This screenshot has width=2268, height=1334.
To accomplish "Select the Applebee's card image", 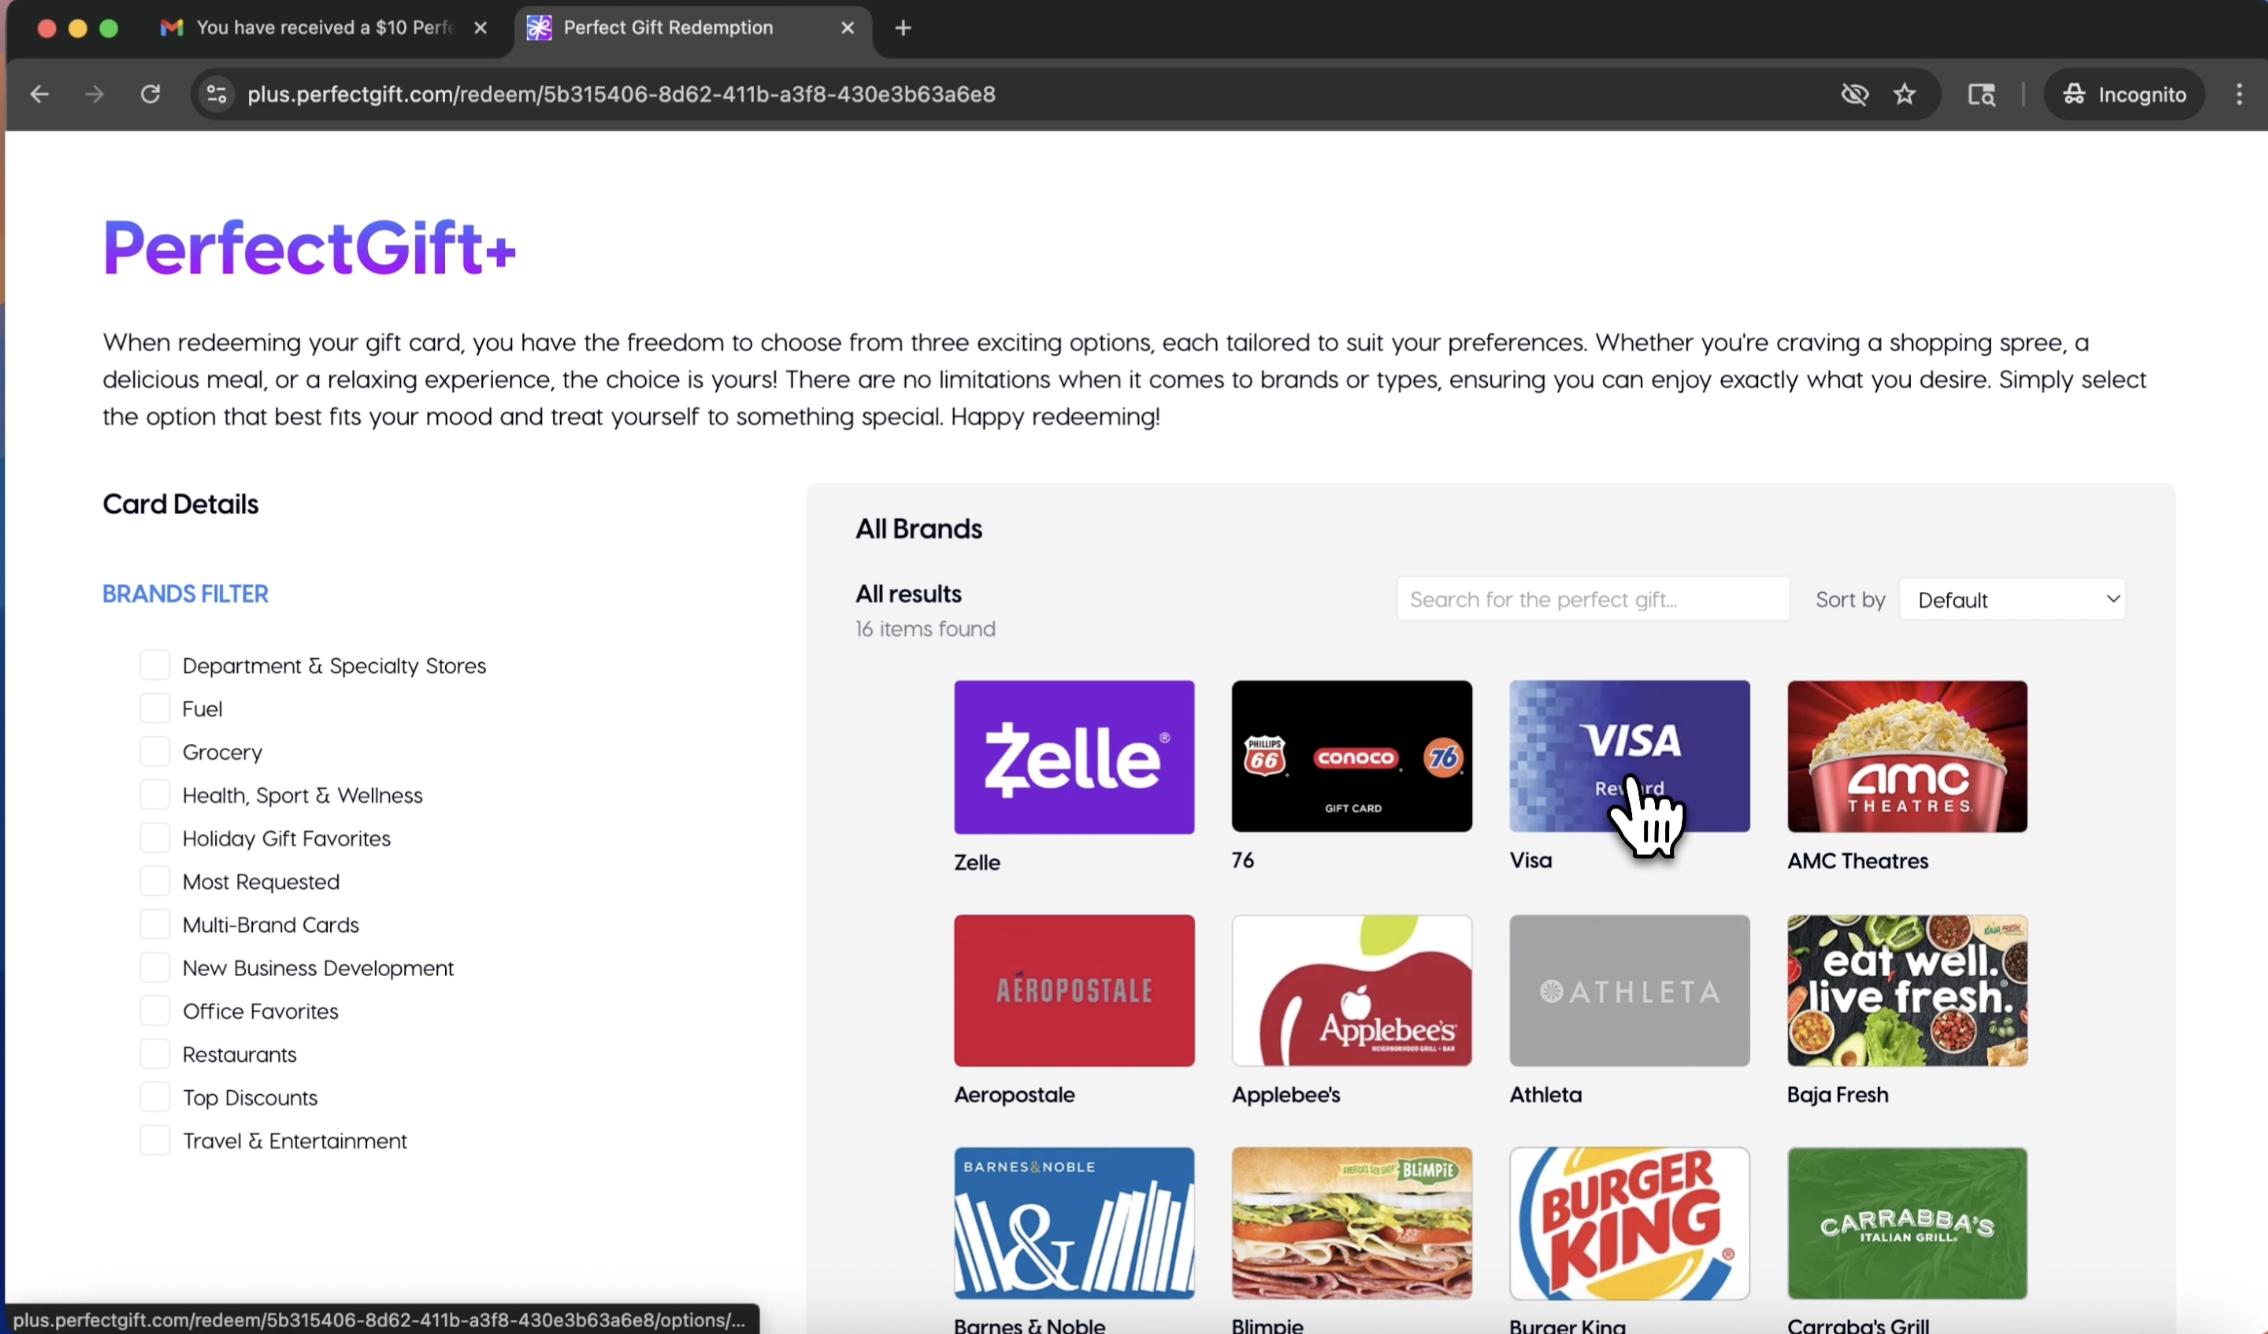I will (1352, 990).
